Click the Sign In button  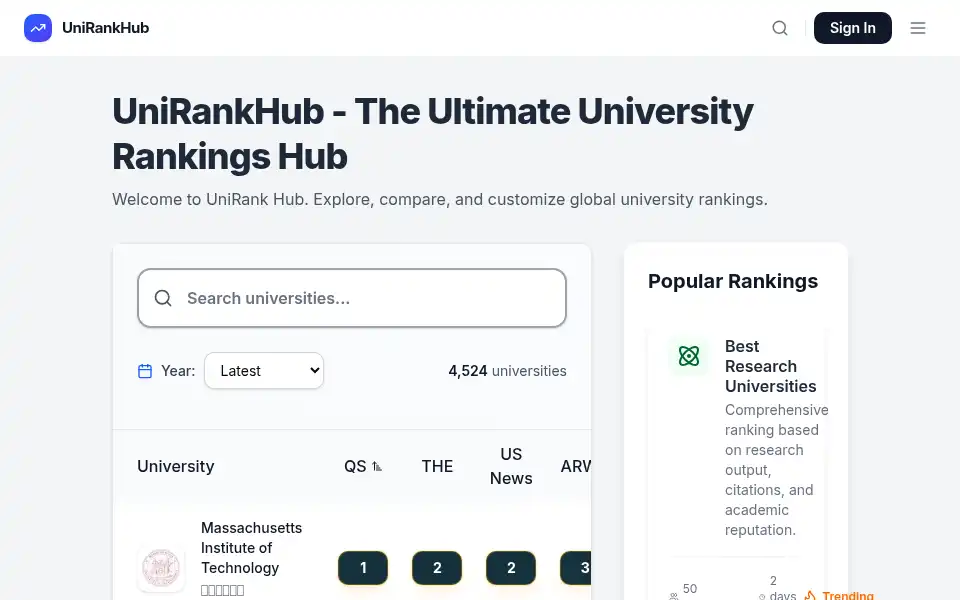coord(852,28)
